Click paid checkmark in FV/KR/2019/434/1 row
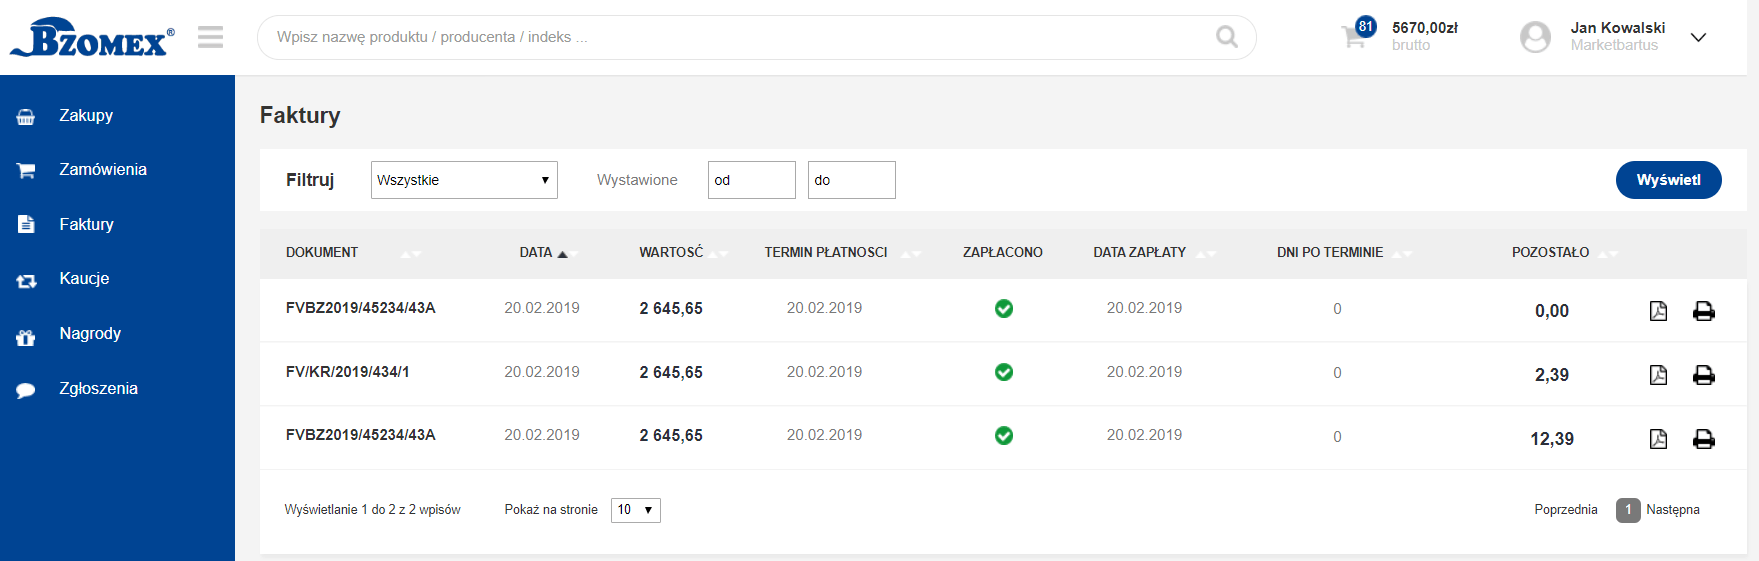The width and height of the screenshot is (1759, 561). point(1004,372)
